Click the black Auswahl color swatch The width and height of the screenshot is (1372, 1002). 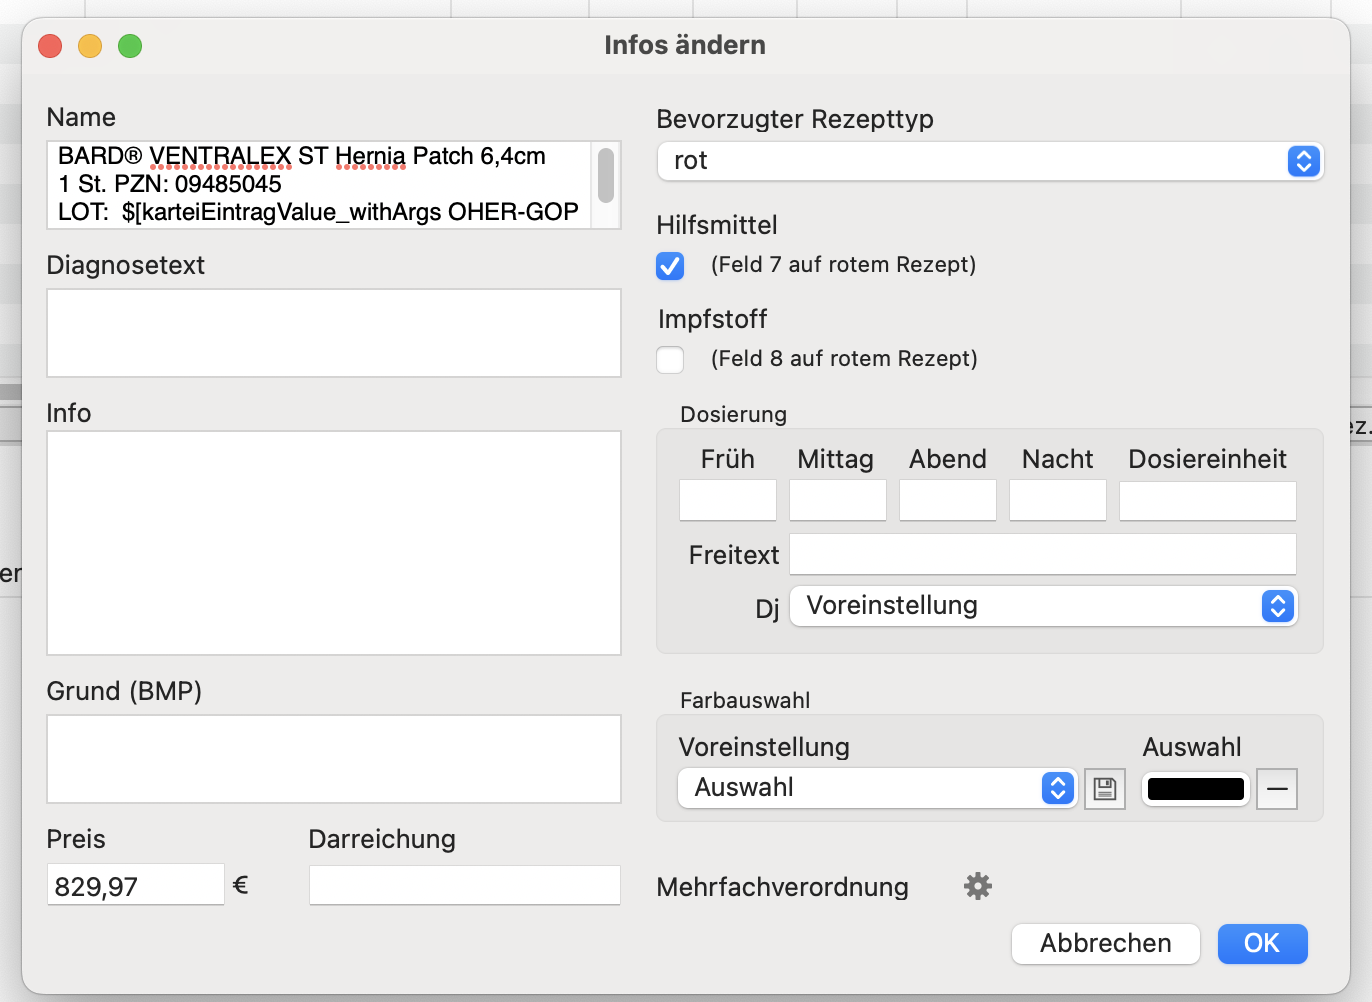1196,789
